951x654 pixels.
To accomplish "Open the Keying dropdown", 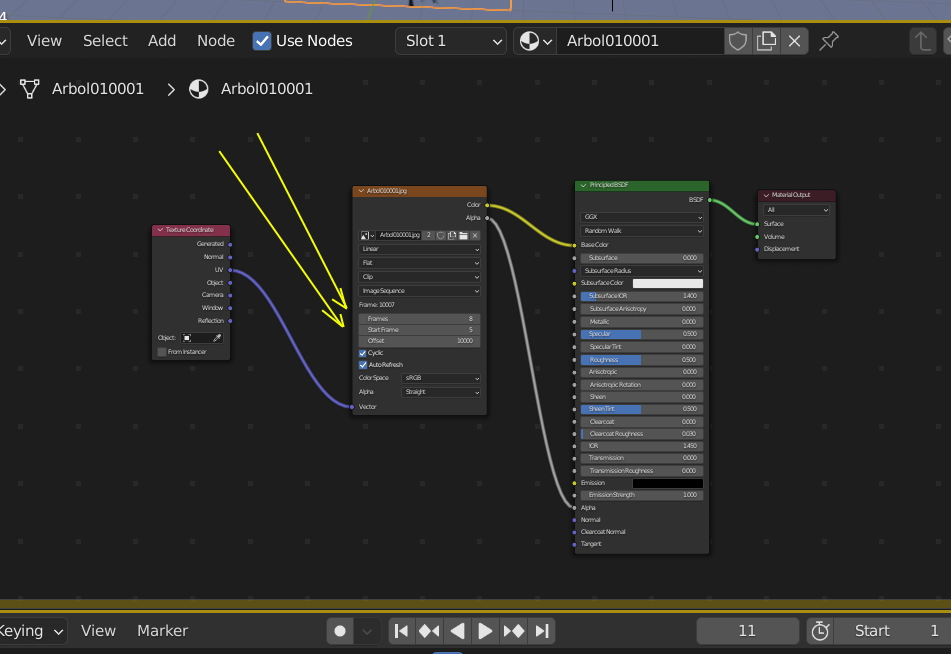I will (x=31, y=631).
